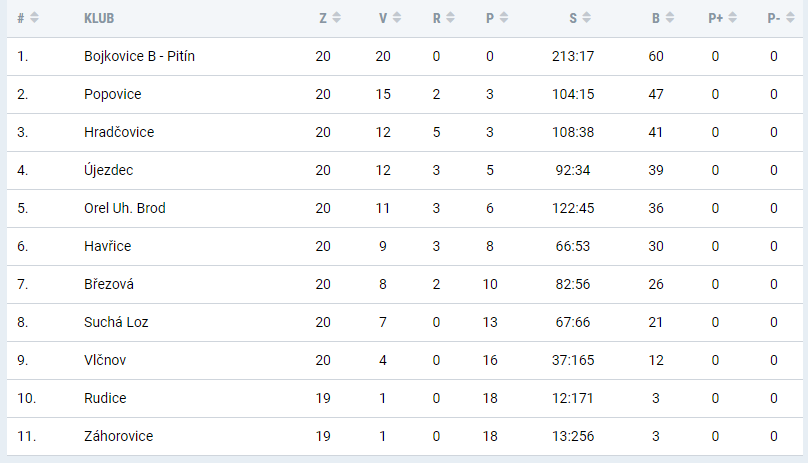This screenshot has width=808, height=463.
Task: Open the Orel Uh. Brod club
Action: point(125,208)
